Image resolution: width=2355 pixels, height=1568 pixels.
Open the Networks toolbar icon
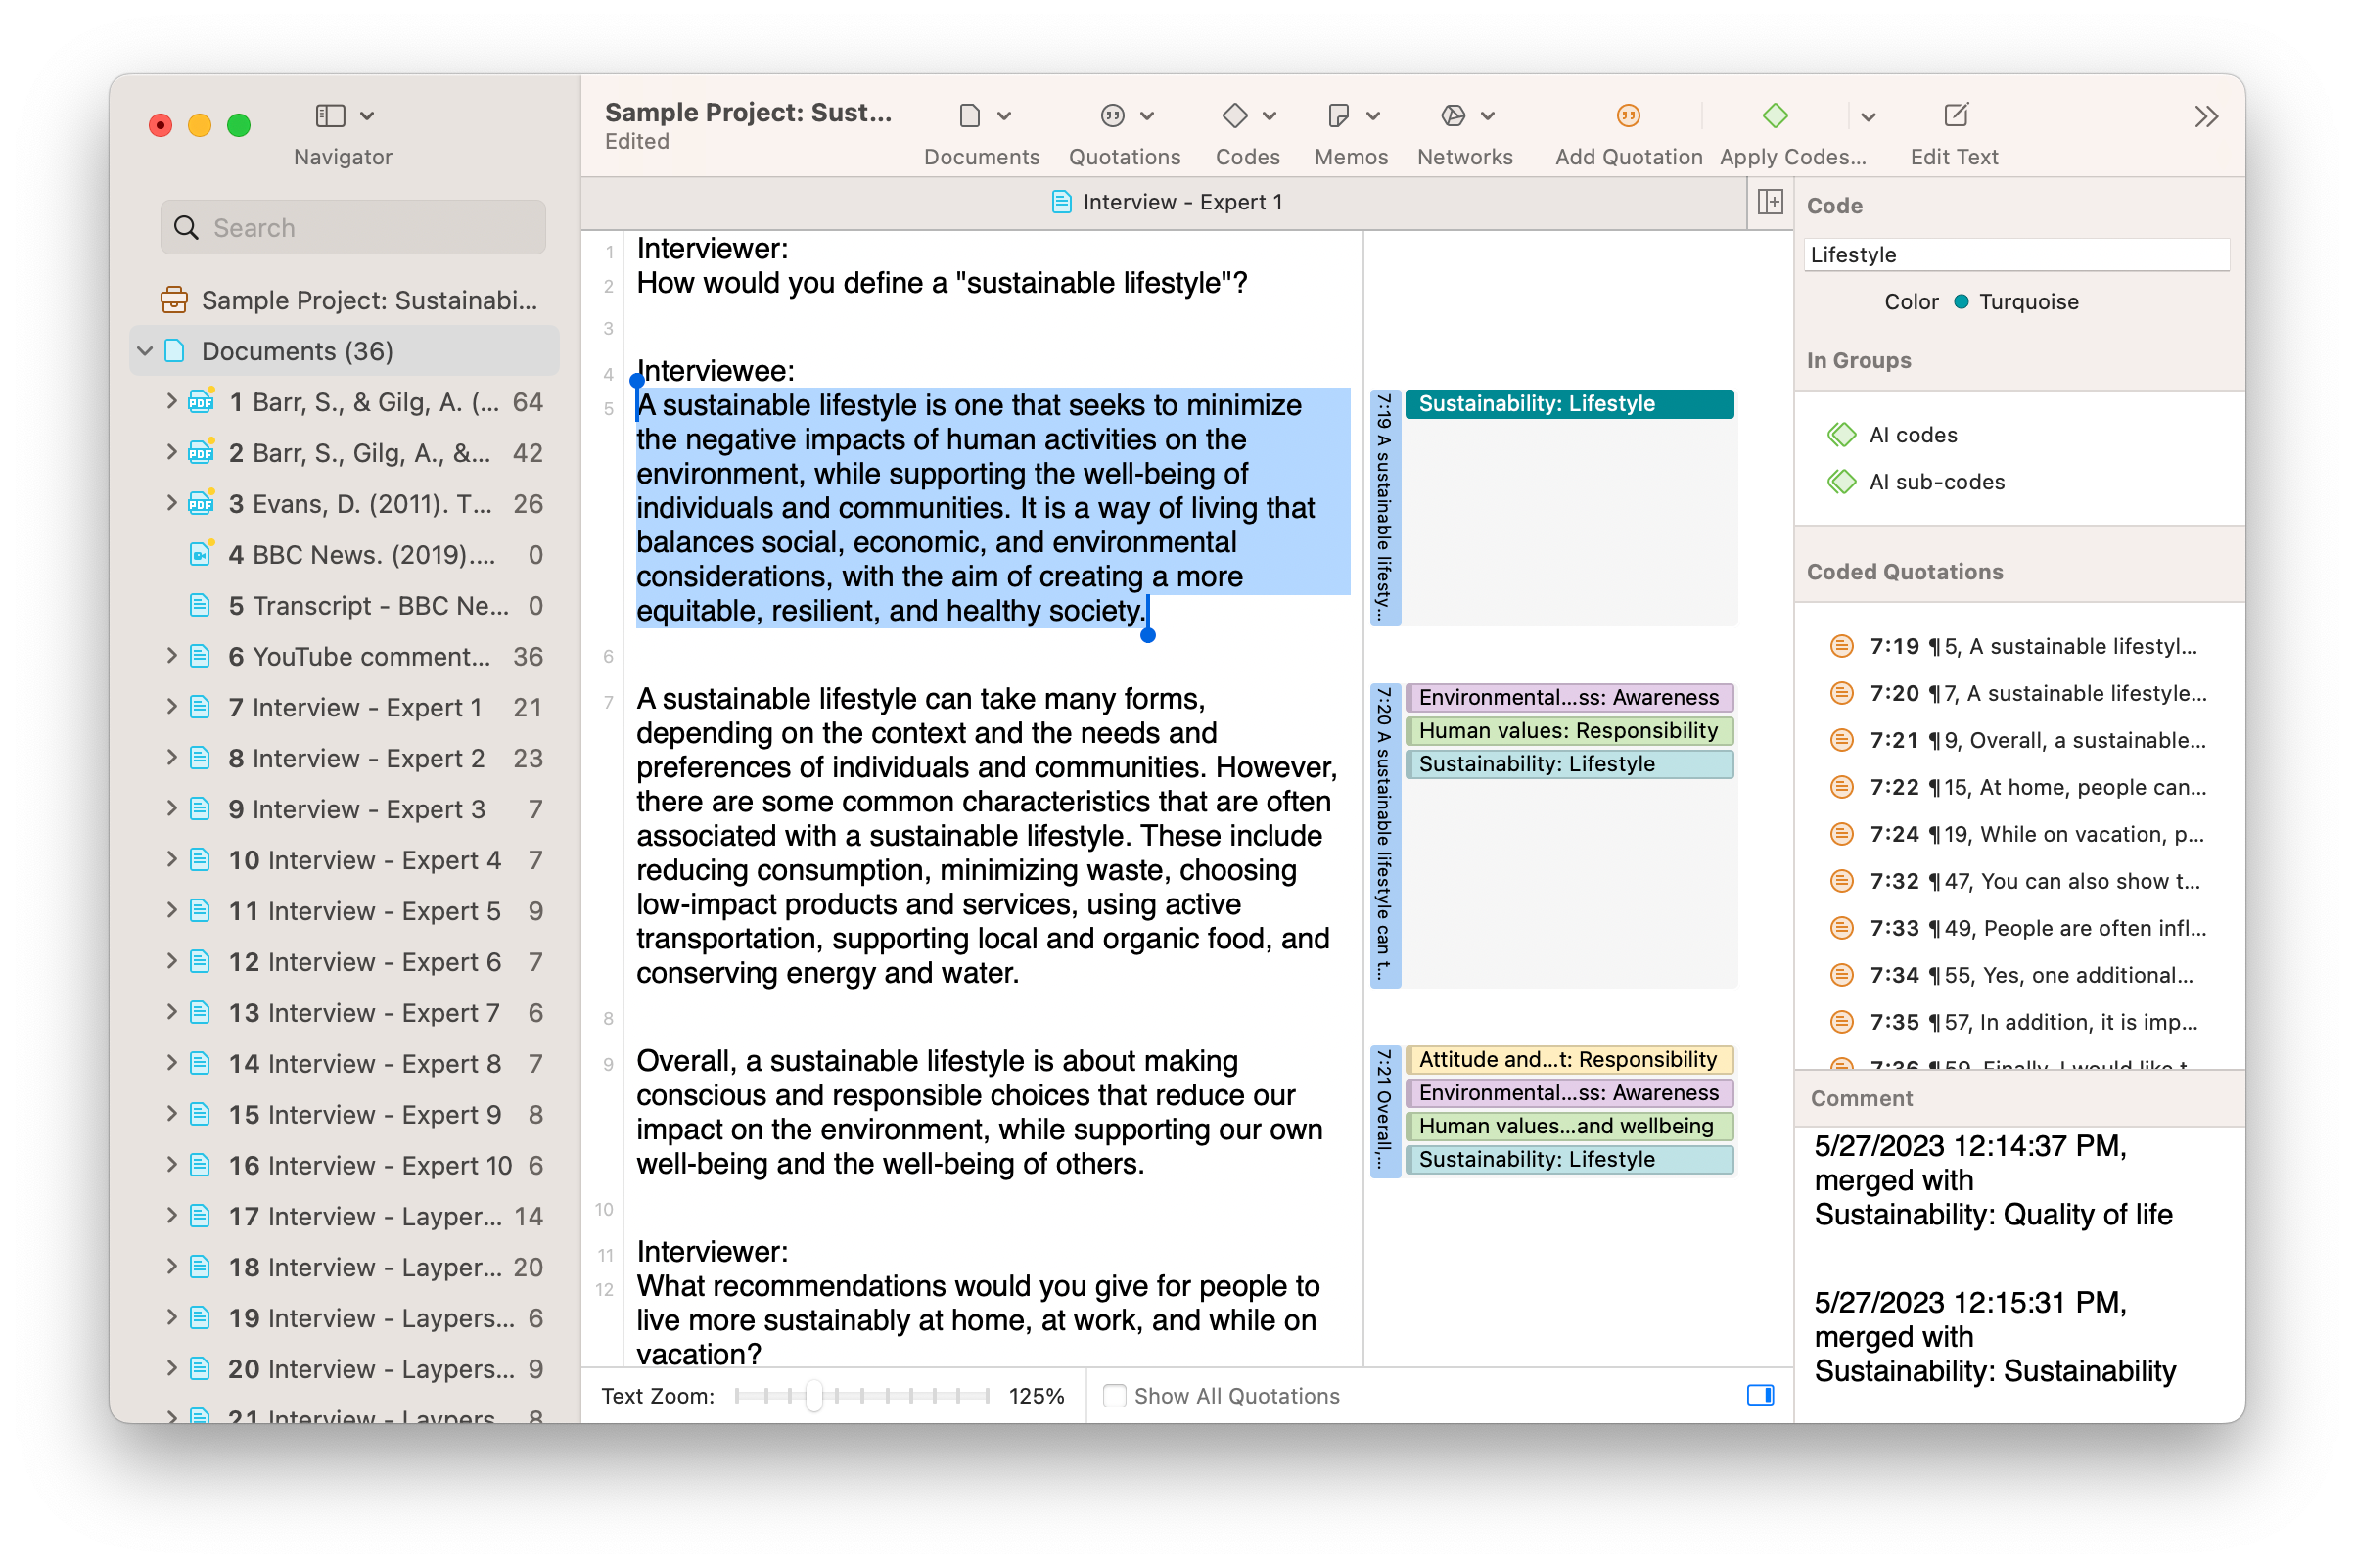click(1452, 116)
